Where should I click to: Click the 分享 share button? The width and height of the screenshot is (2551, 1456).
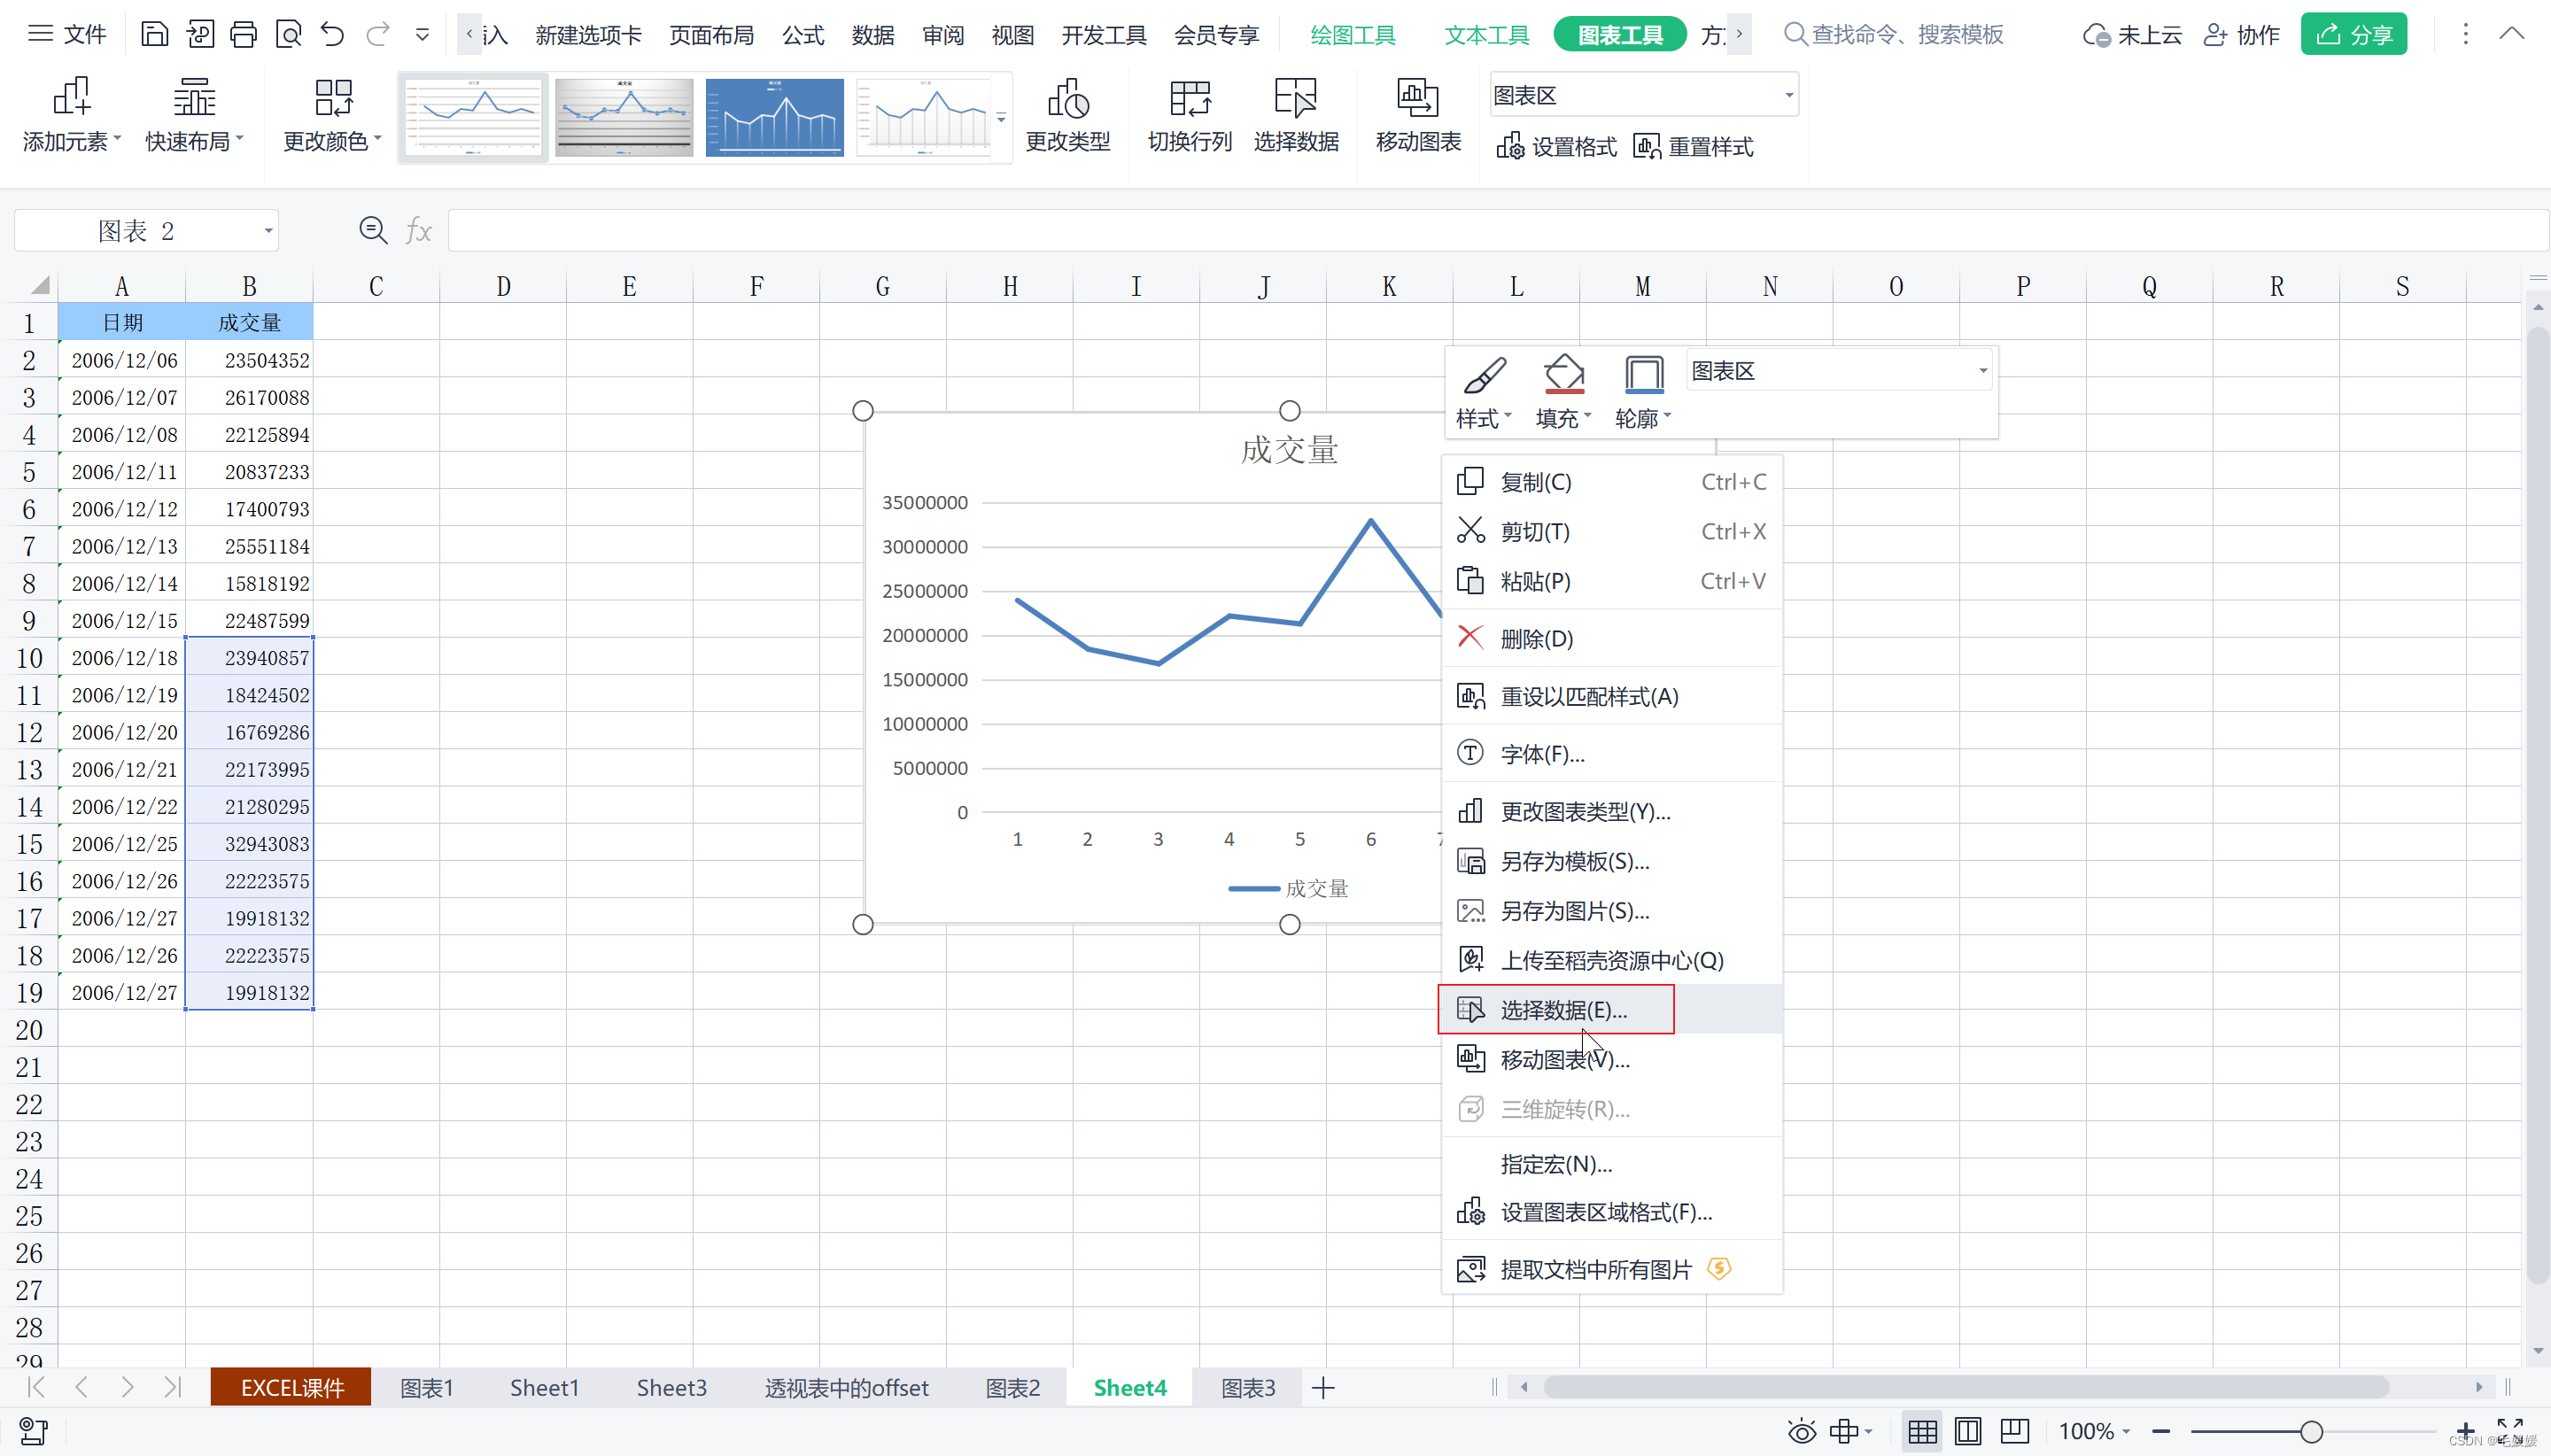click(2353, 35)
